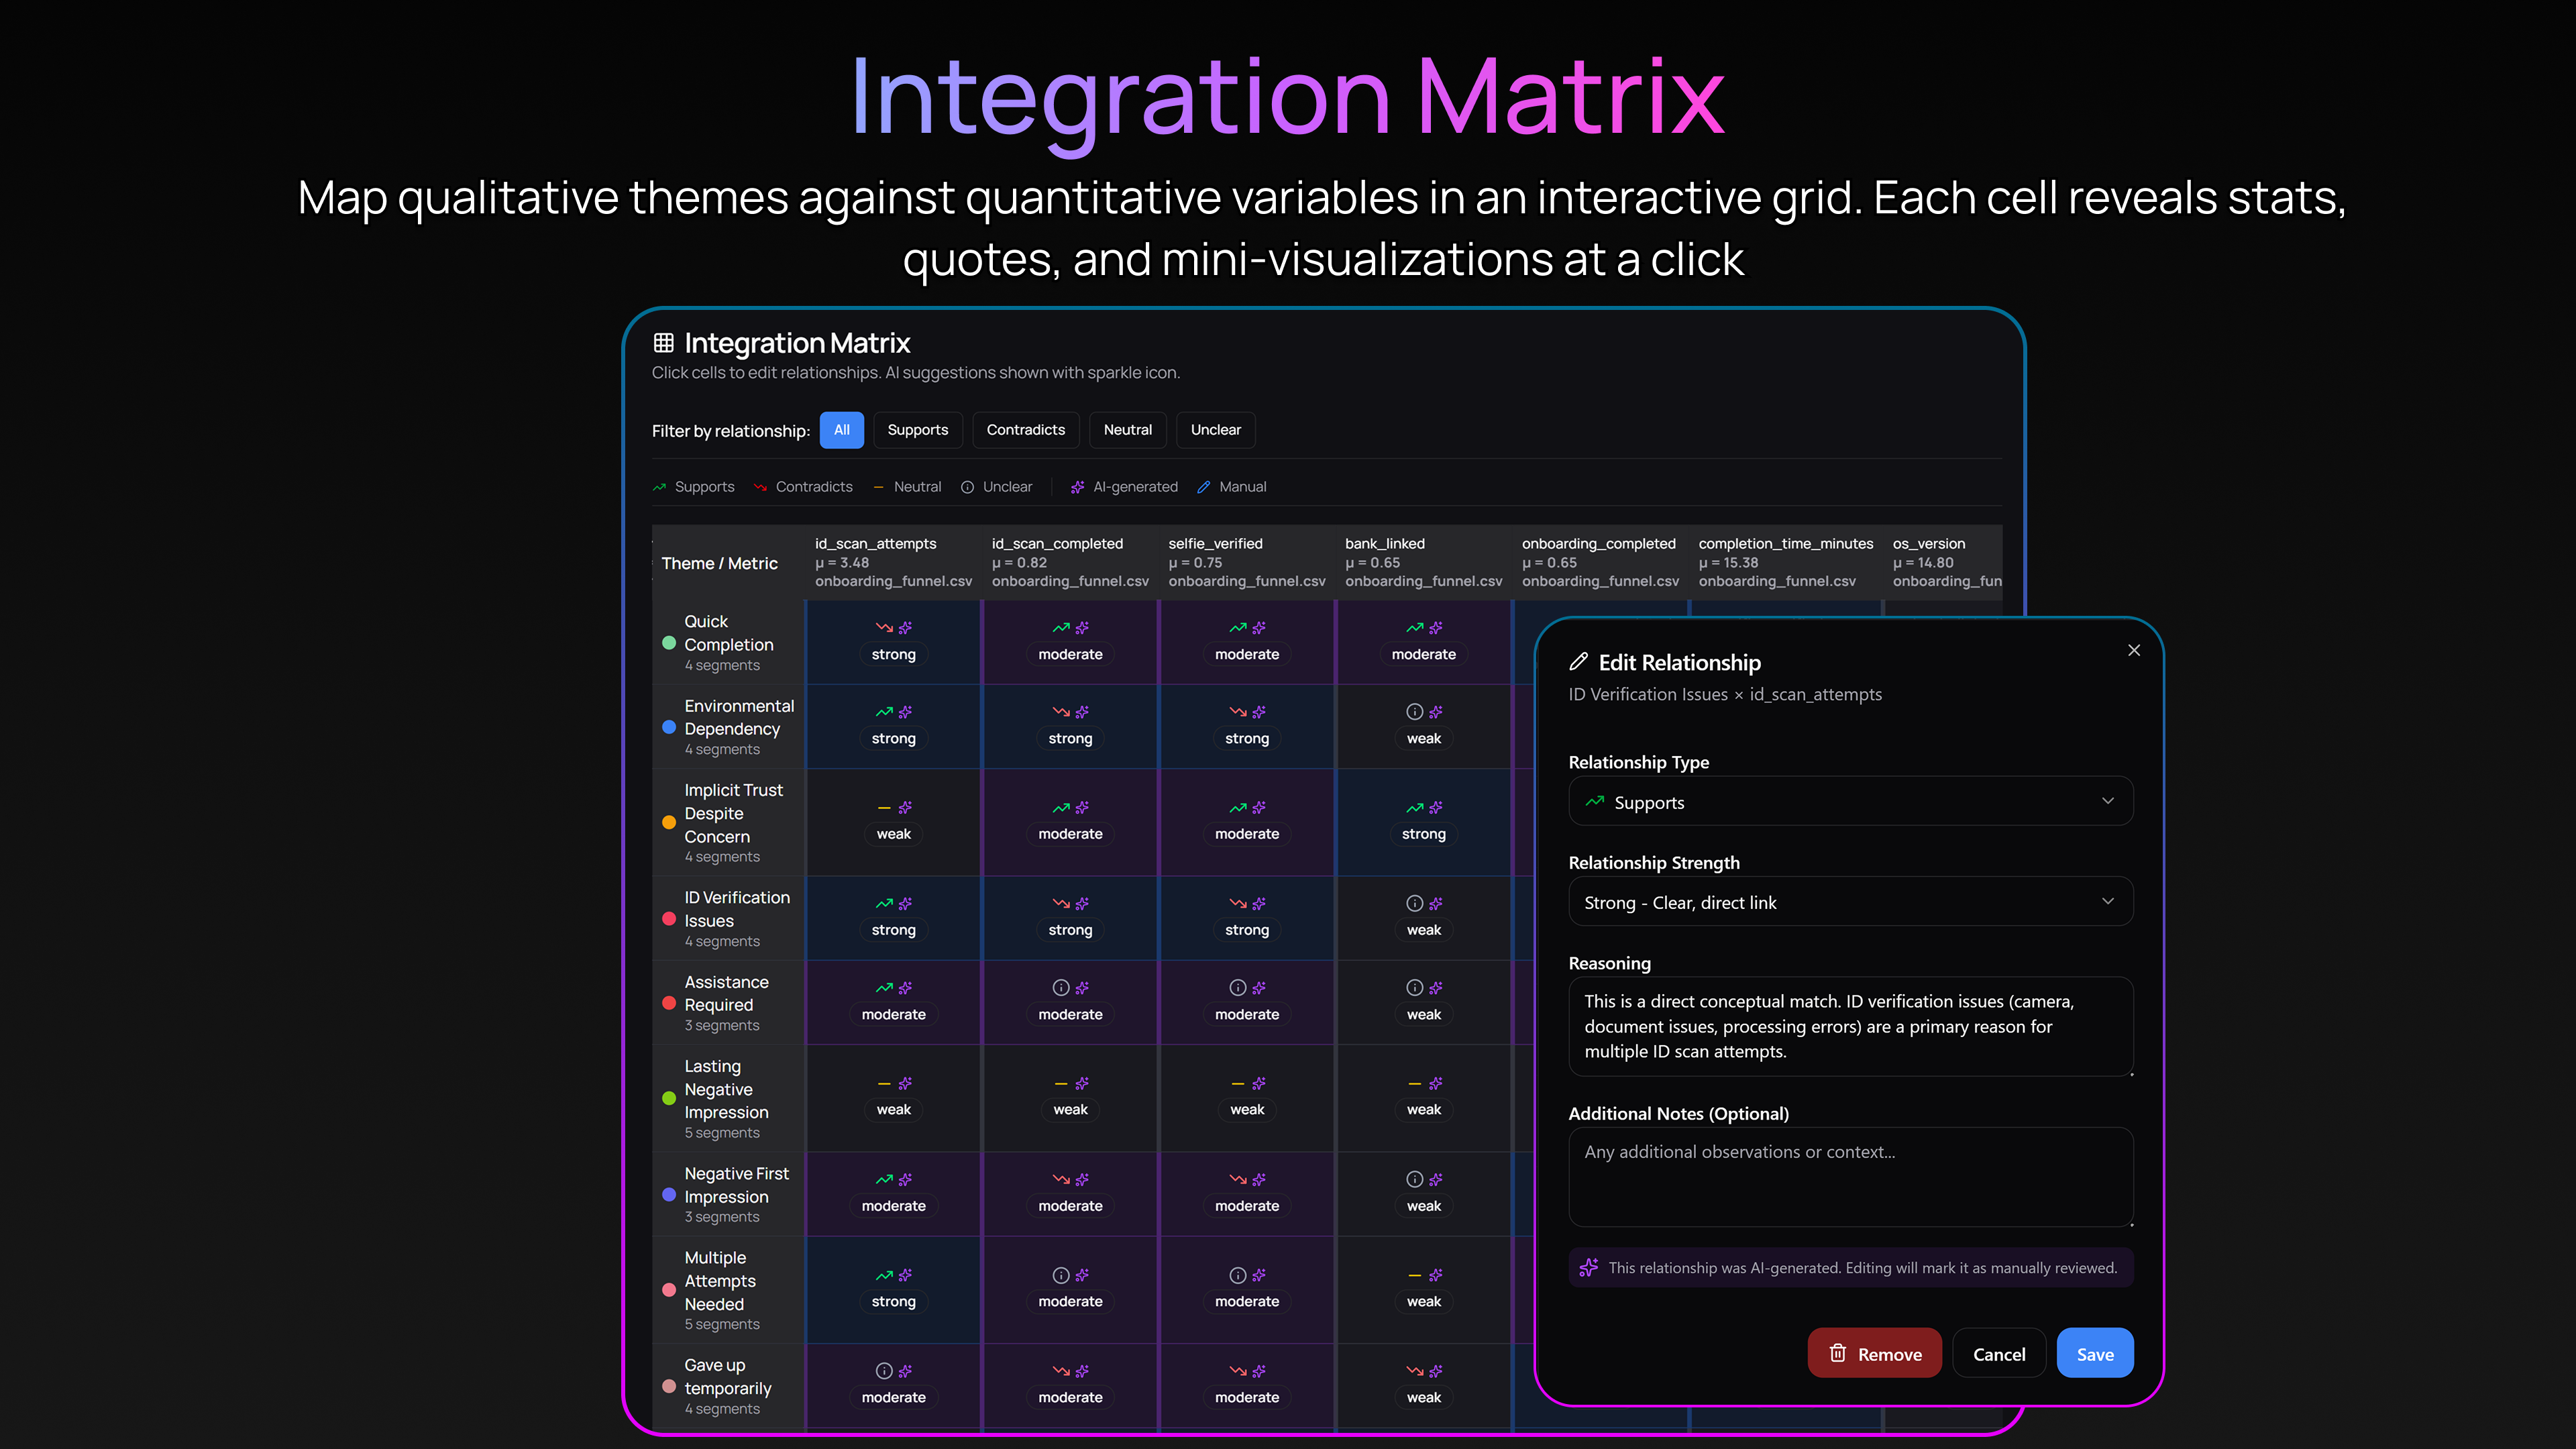Toggle the Unclear relationship filter
Image resolution: width=2576 pixels, height=1449 pixels.
(1215, 430)
